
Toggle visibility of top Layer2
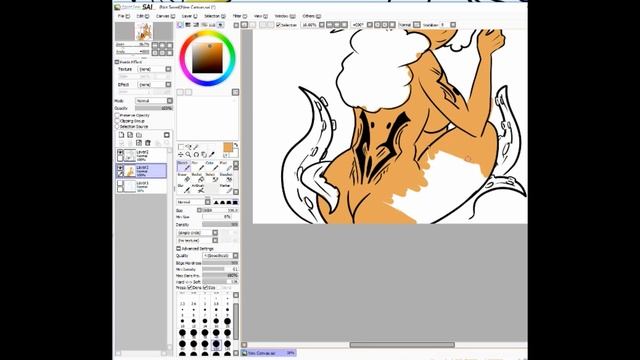120,152
